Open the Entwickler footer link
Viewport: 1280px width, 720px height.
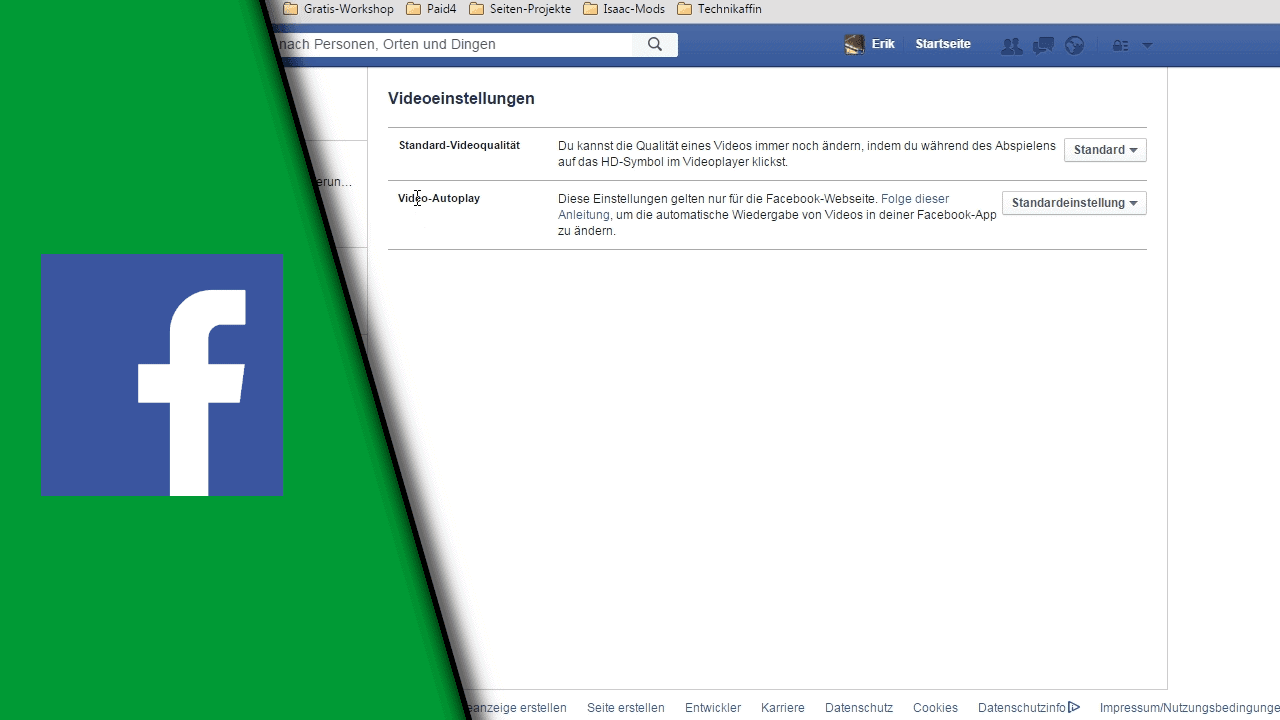[x=713, y=708]
